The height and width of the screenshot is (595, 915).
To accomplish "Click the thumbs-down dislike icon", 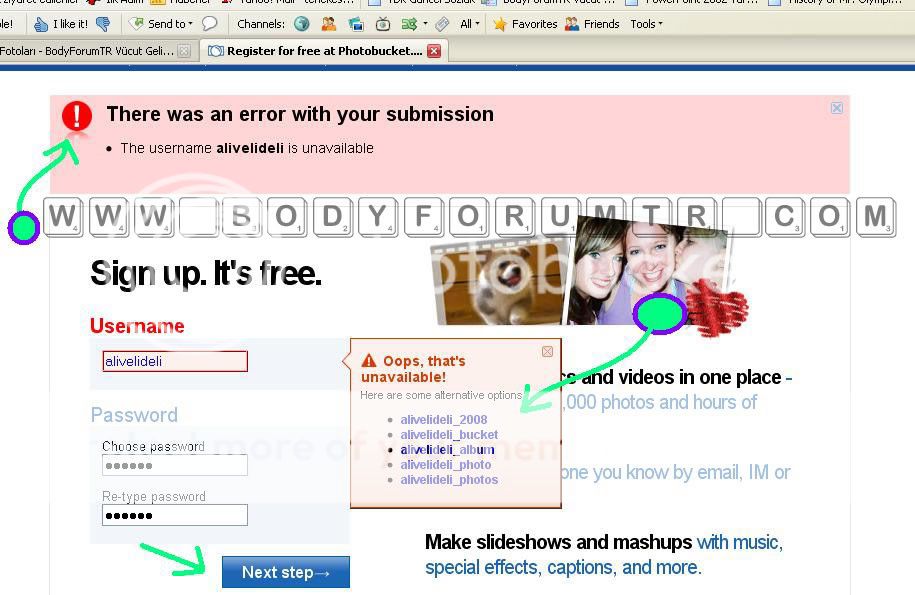I will [103, 24].
